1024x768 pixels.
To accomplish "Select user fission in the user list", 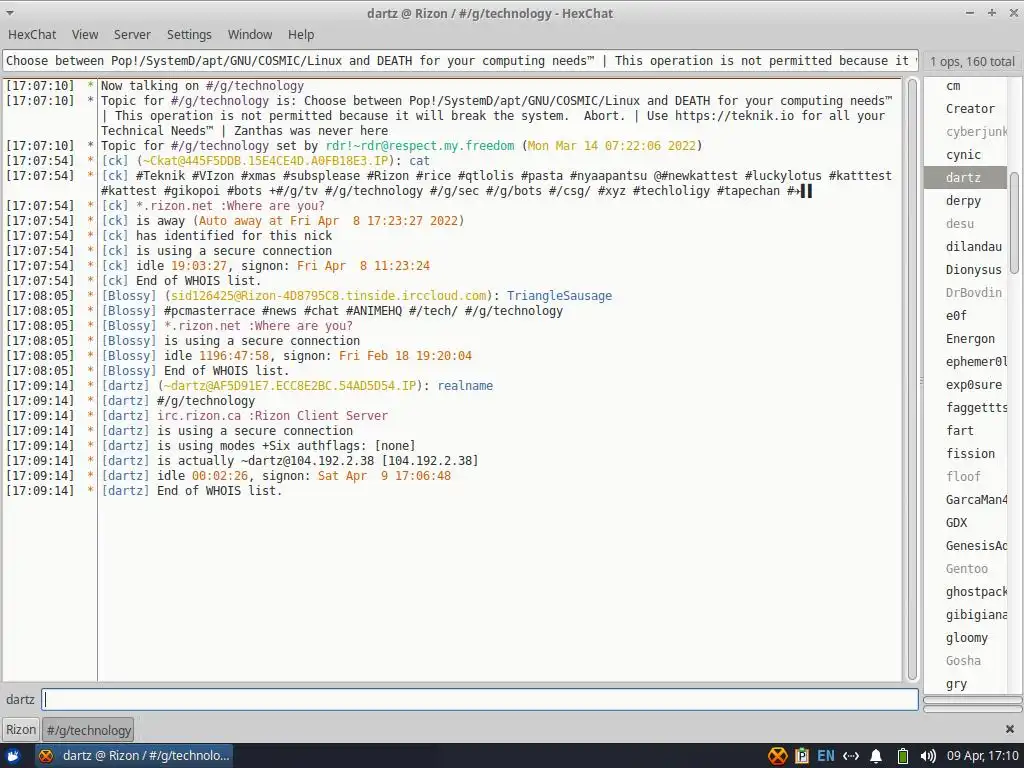I will [x=965, y=453].
